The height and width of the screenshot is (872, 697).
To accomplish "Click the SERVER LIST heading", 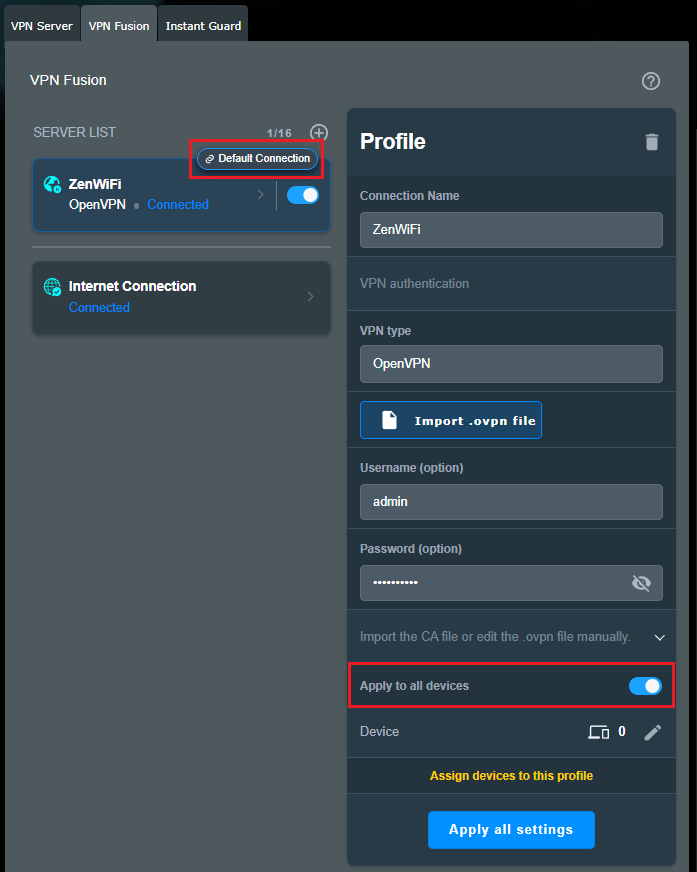I will 75,132.
